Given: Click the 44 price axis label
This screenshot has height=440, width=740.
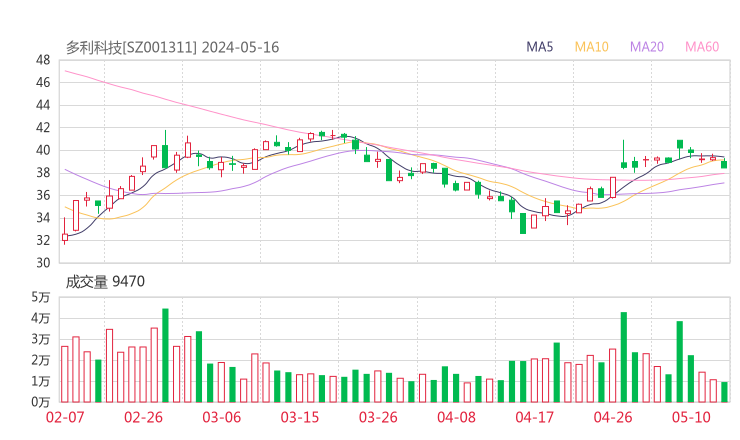Looking at the screenshot, I should coord(43,105).
